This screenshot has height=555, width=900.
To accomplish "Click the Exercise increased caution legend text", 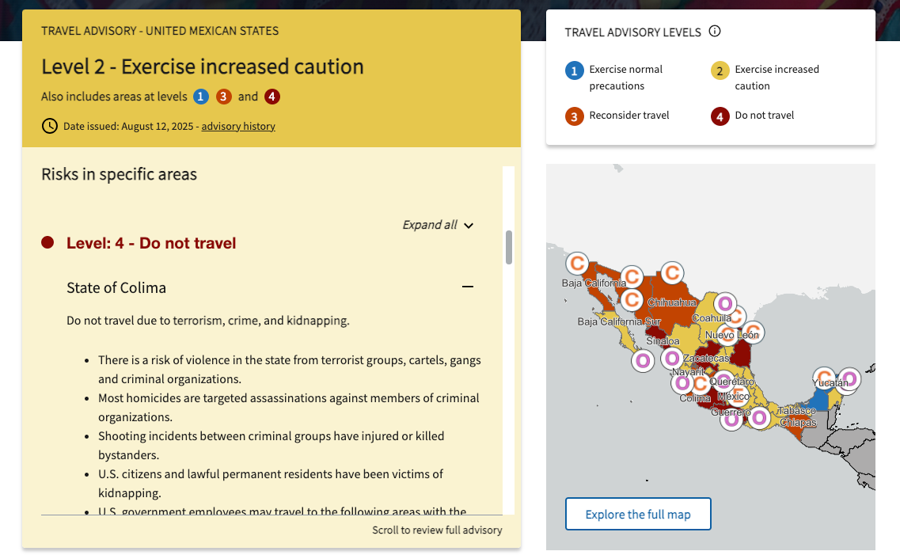I will point(777,77).
